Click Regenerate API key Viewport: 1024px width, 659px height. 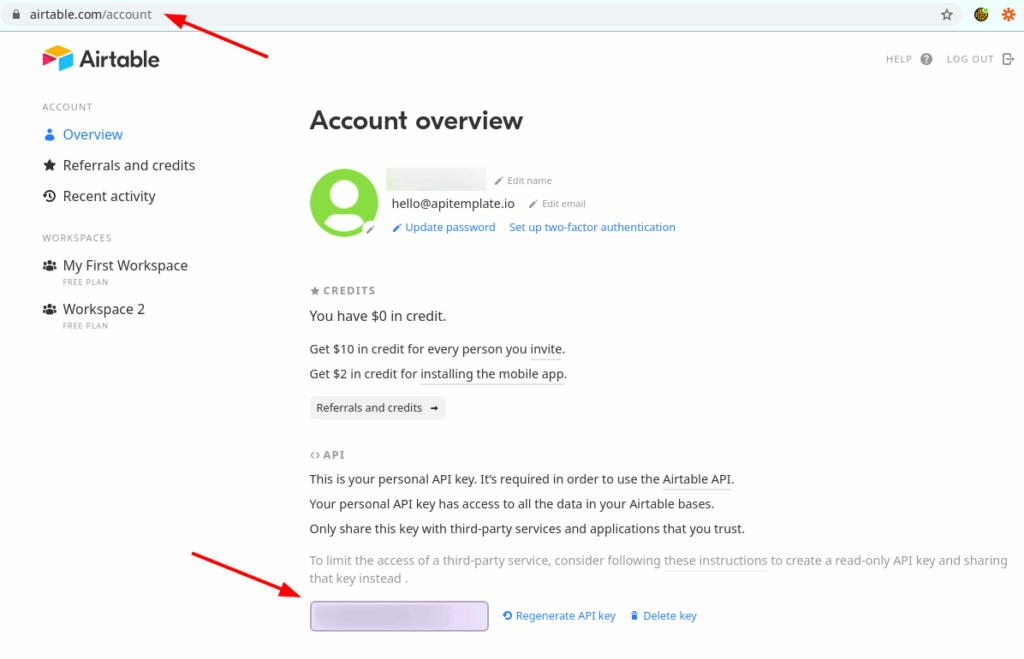point(566,616)
